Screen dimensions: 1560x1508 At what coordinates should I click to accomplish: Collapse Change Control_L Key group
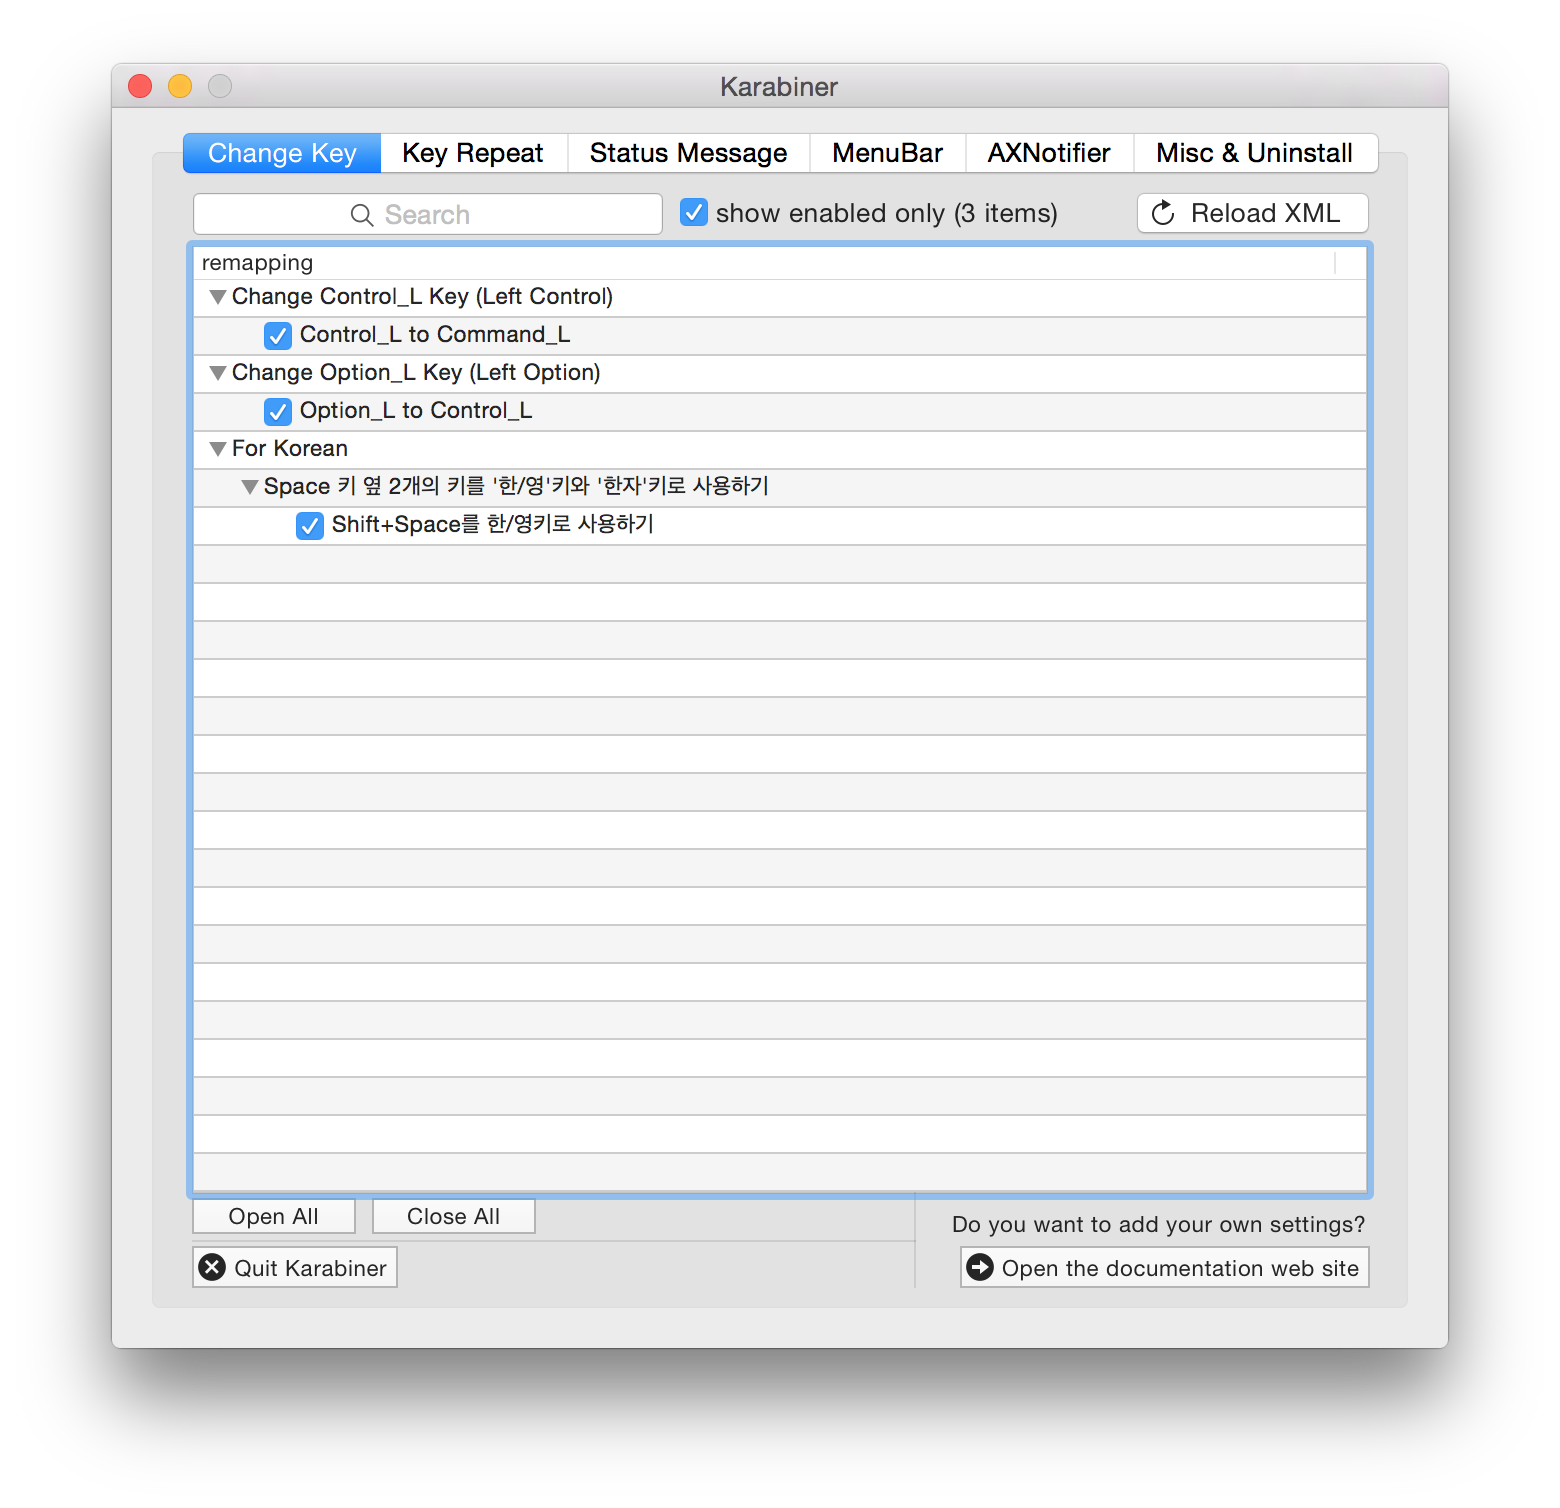tap(217, 297)
